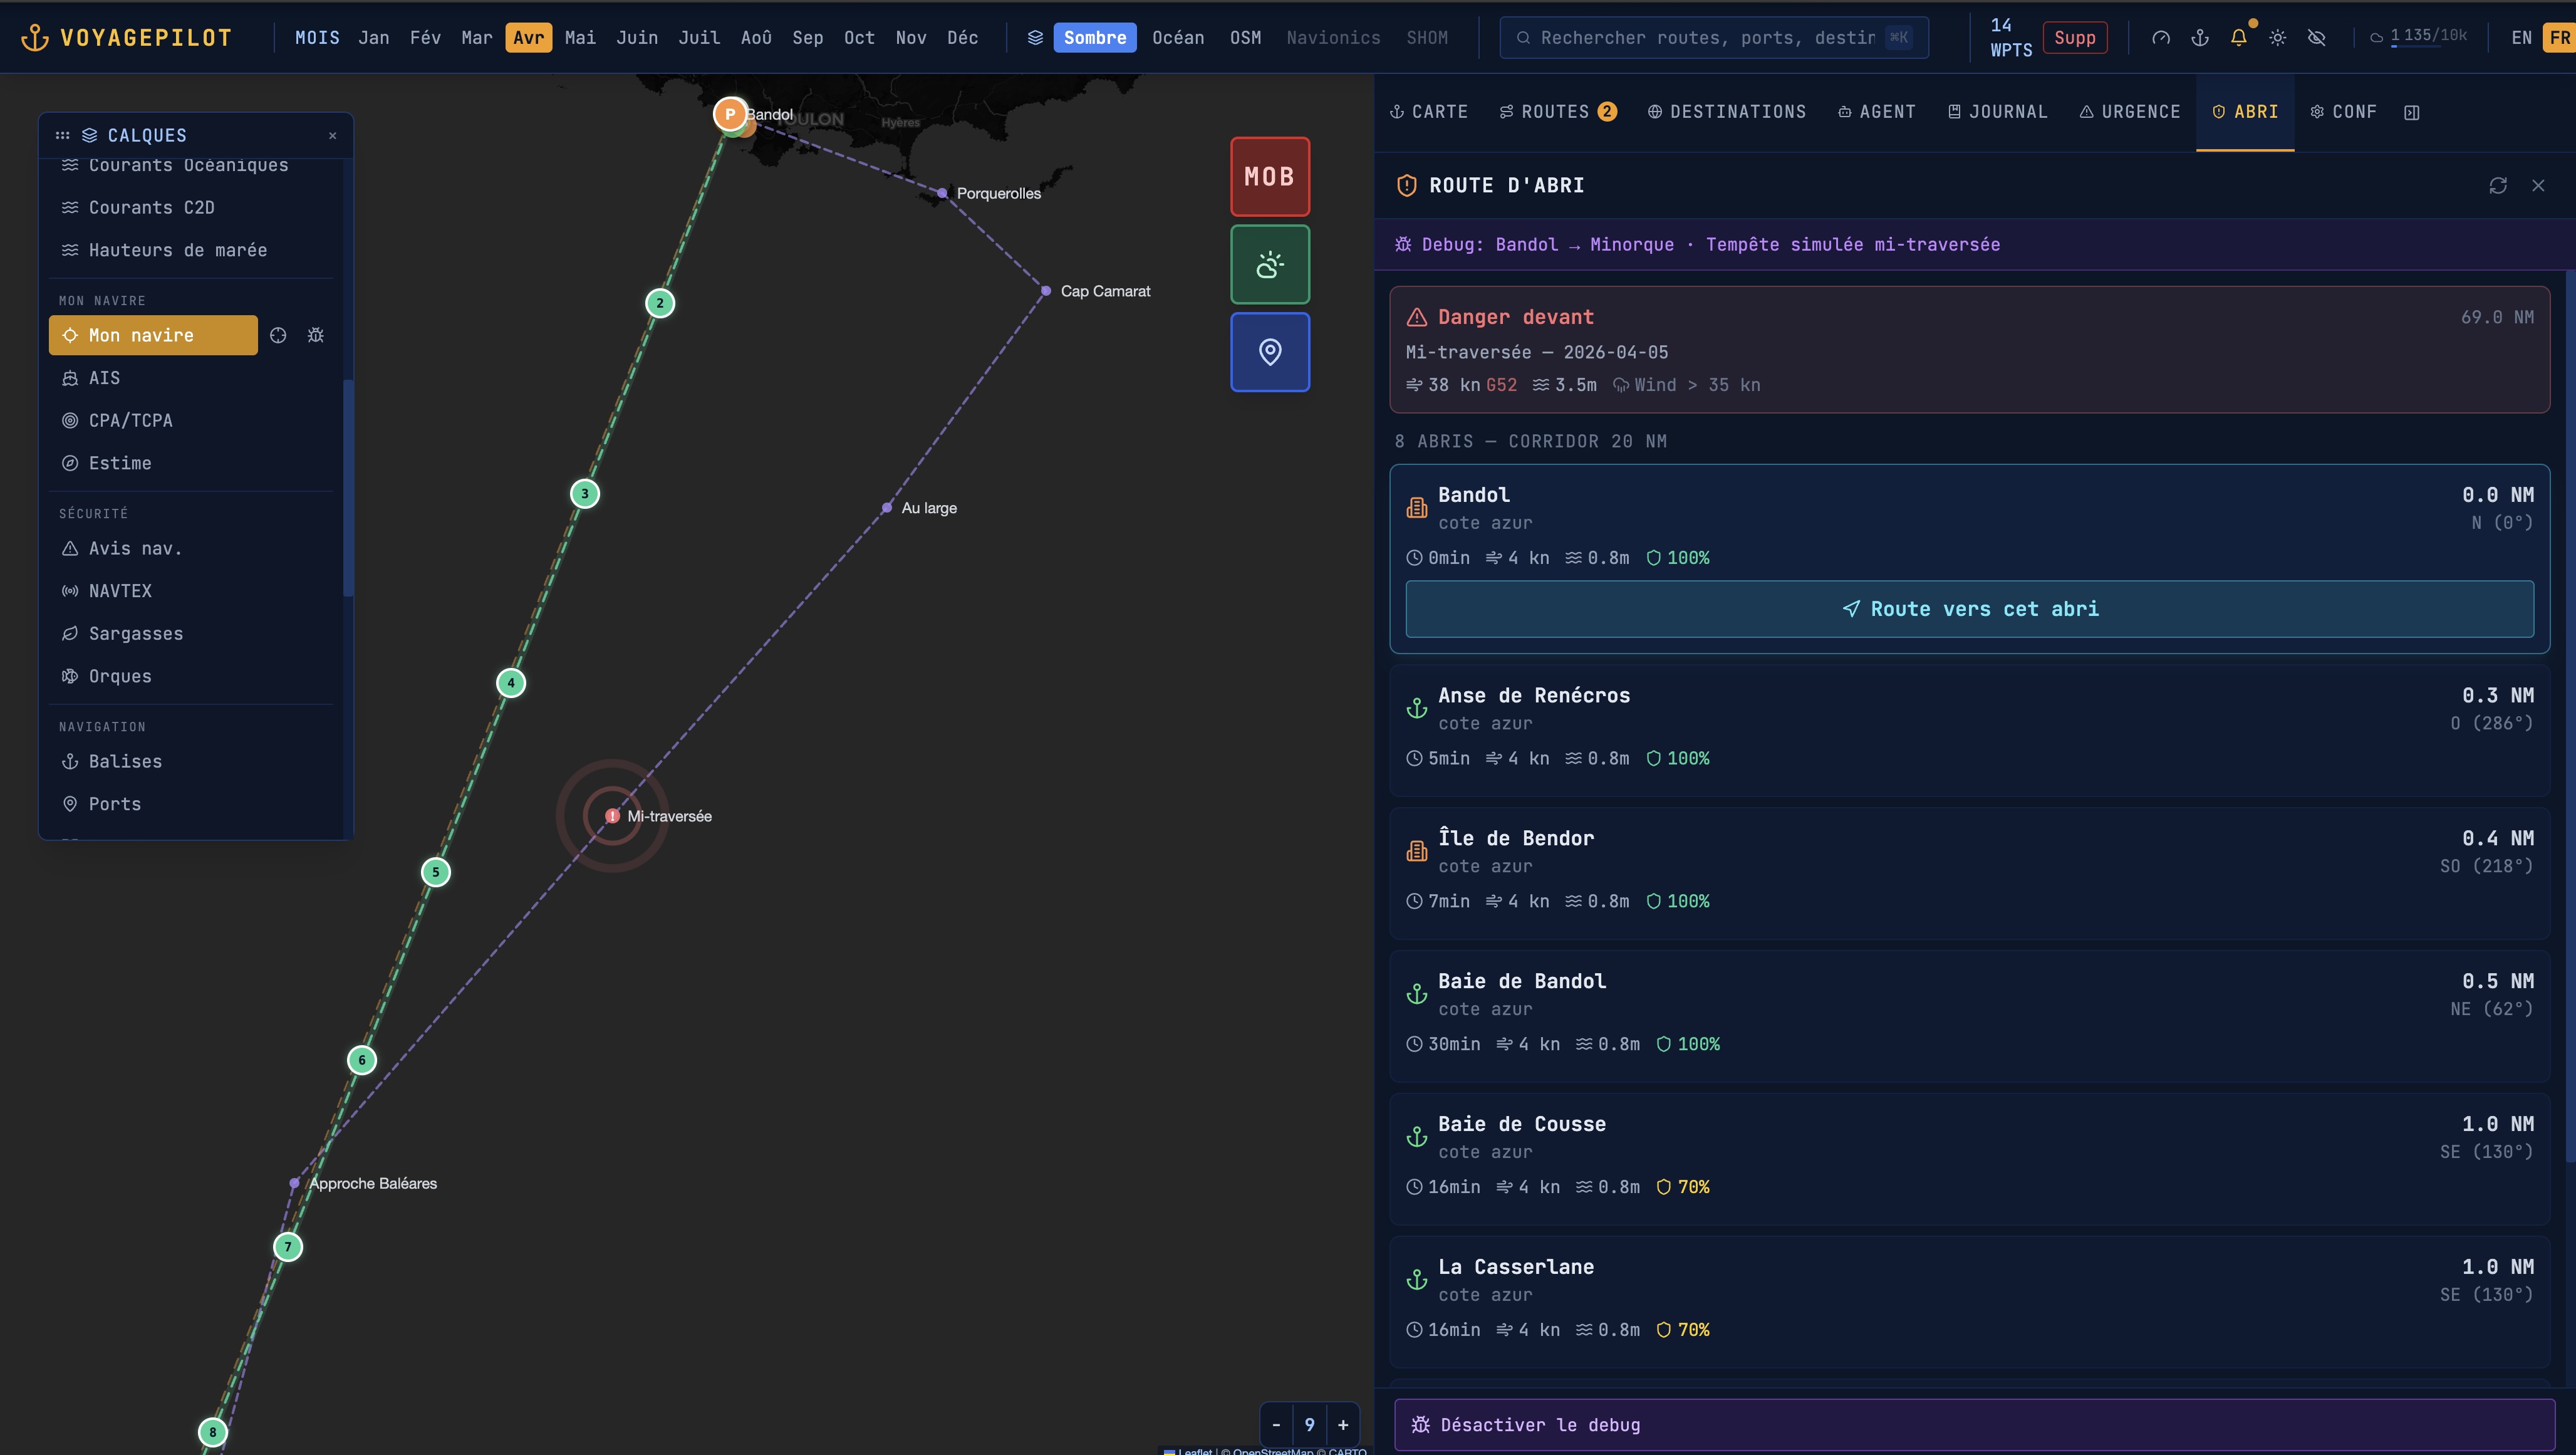This screenshot has height=1455, width=2576.
Task: Hide overlays with the eye-off icon
Action: tap(2317, 37)
